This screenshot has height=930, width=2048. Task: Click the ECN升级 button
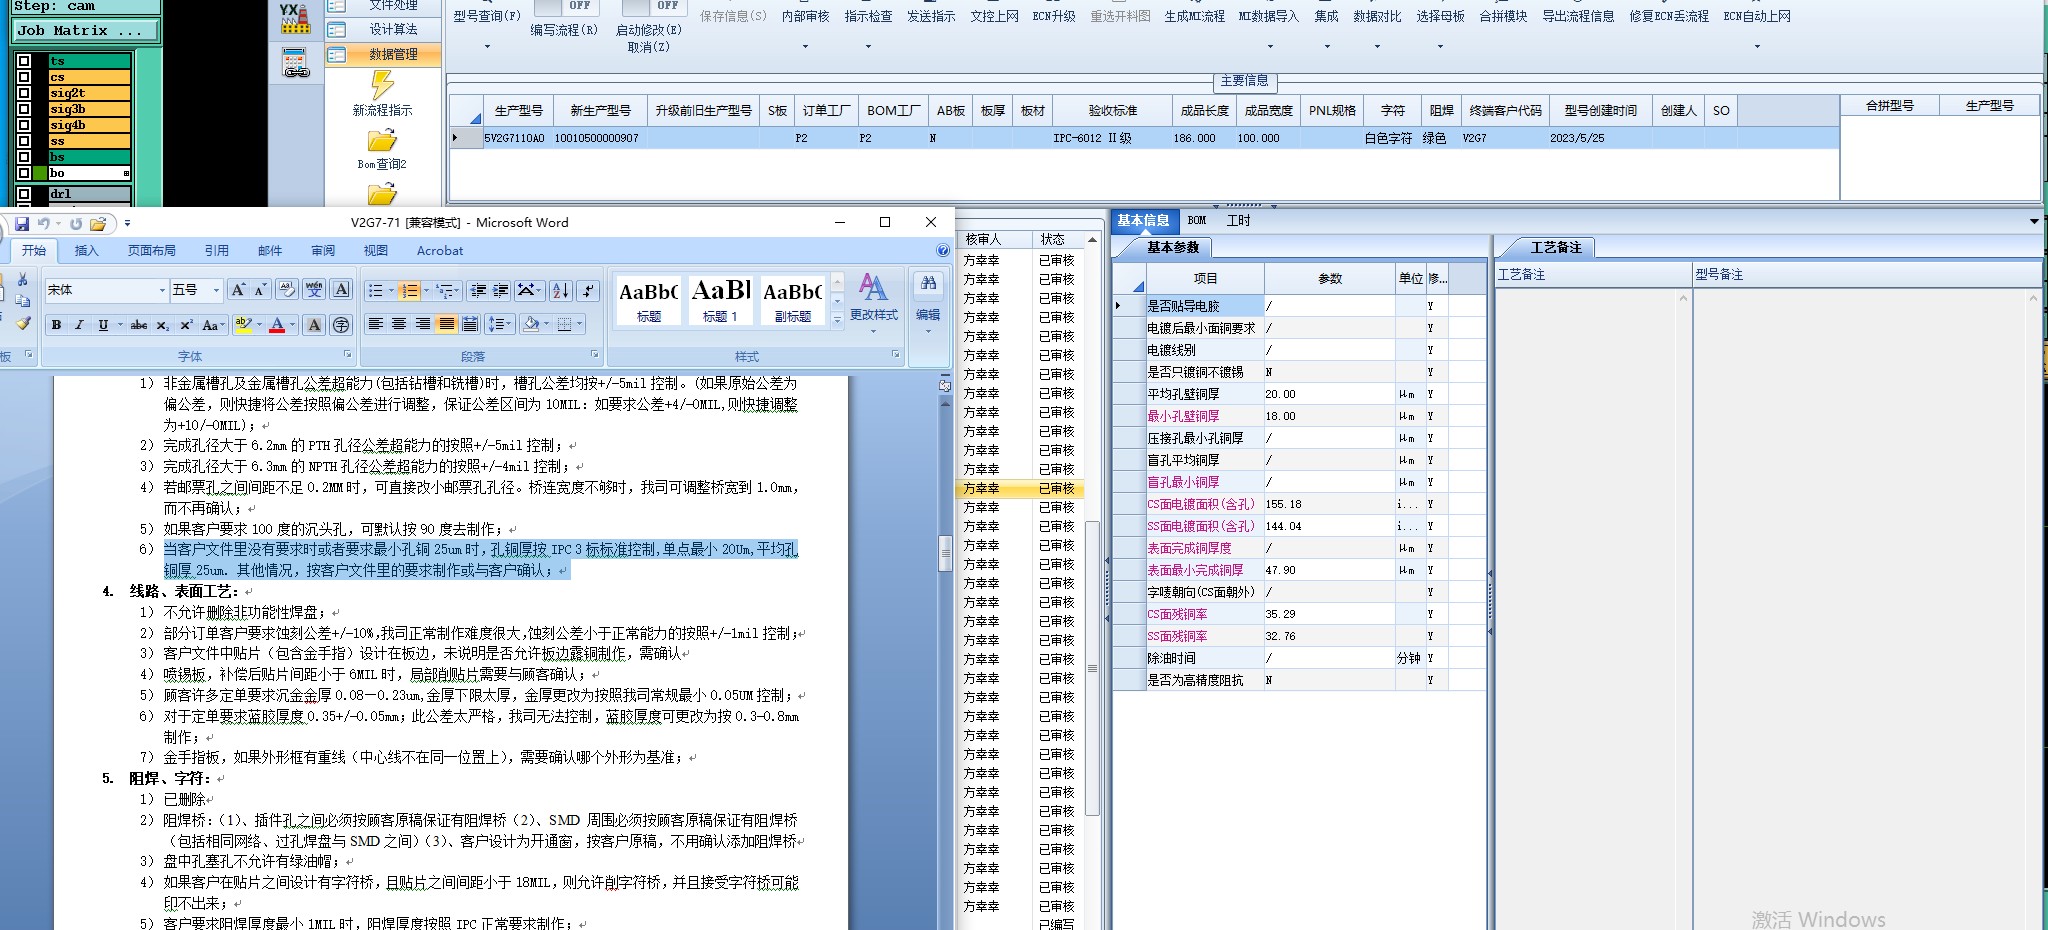point(1055,16)
